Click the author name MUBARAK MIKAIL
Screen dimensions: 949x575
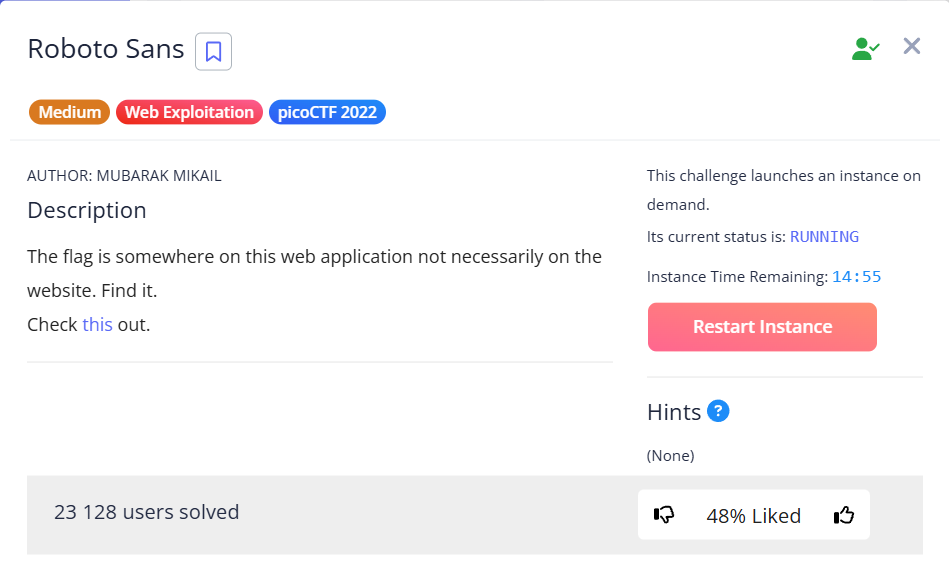[x=159, y=176]
